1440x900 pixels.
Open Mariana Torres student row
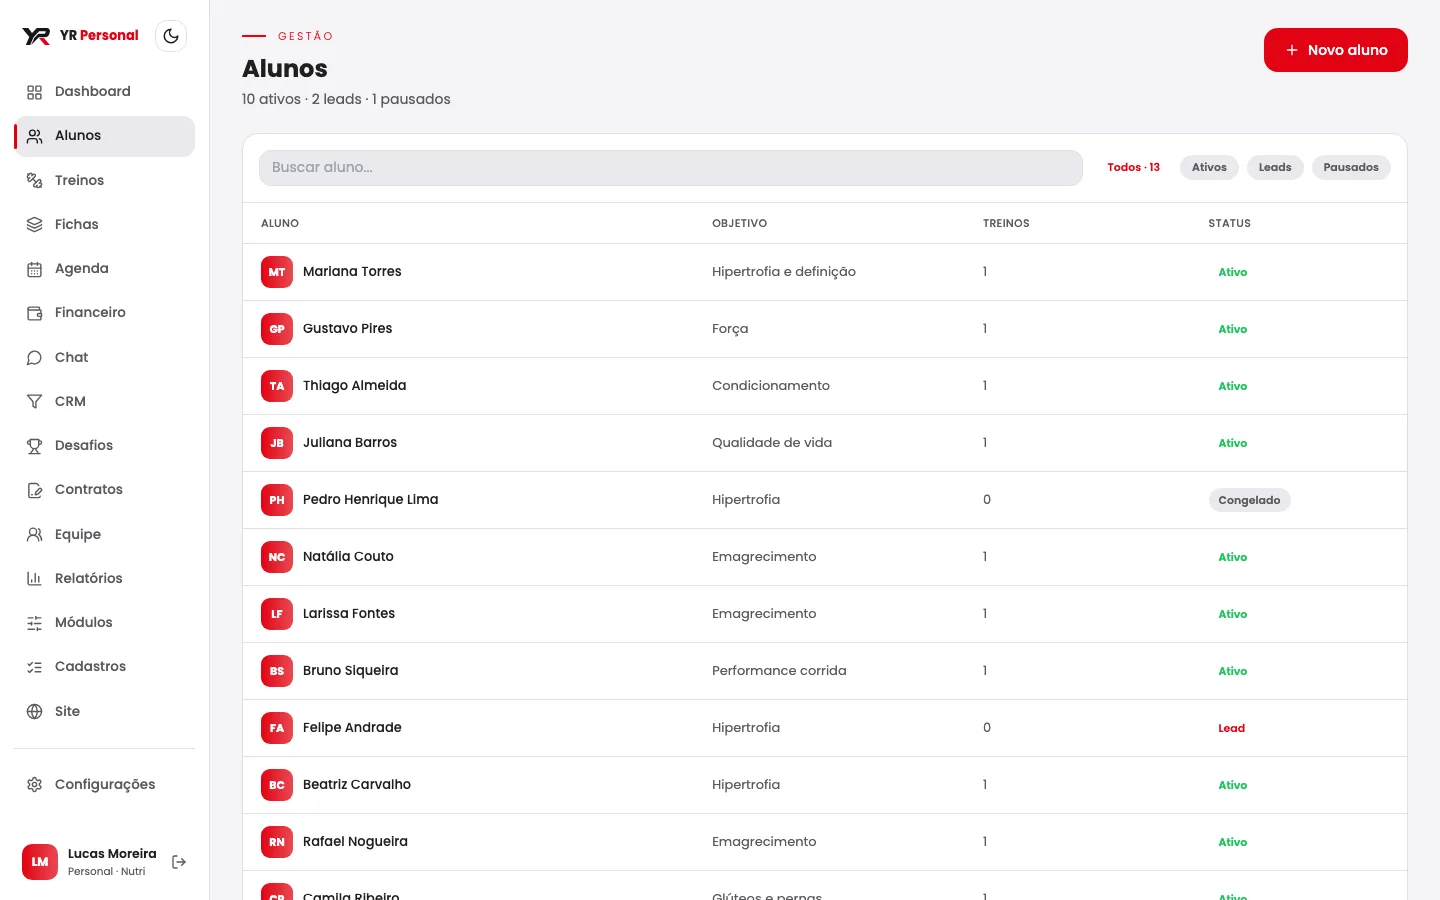tap(825, 272)
